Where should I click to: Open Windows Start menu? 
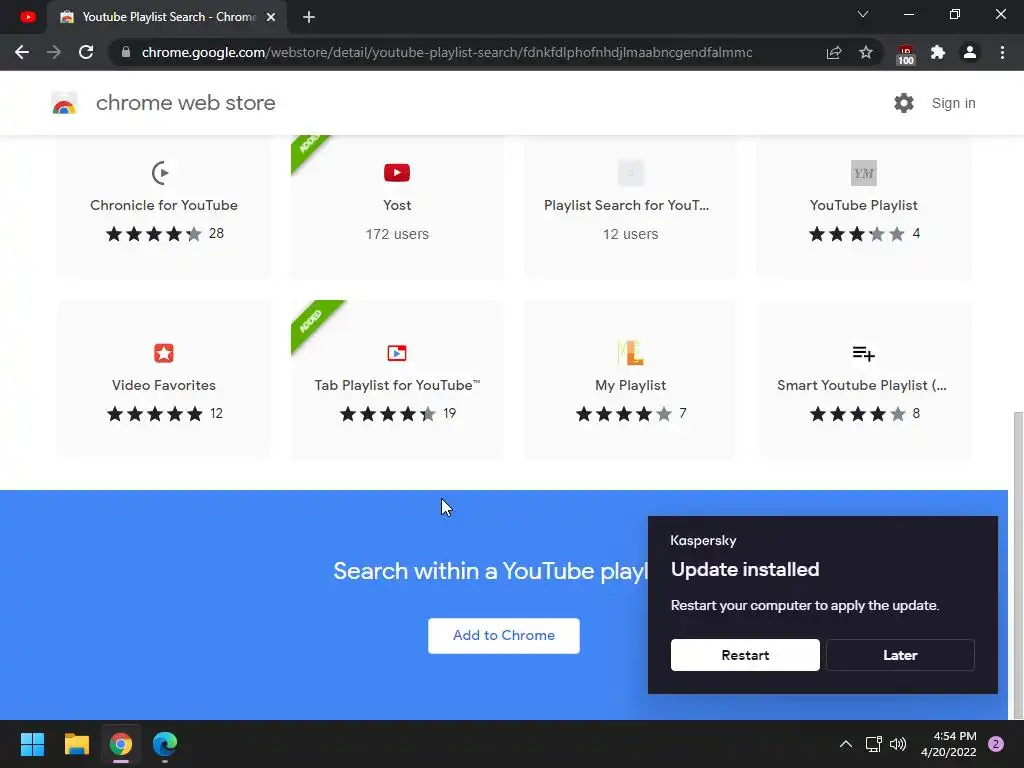tap(32, 744)
